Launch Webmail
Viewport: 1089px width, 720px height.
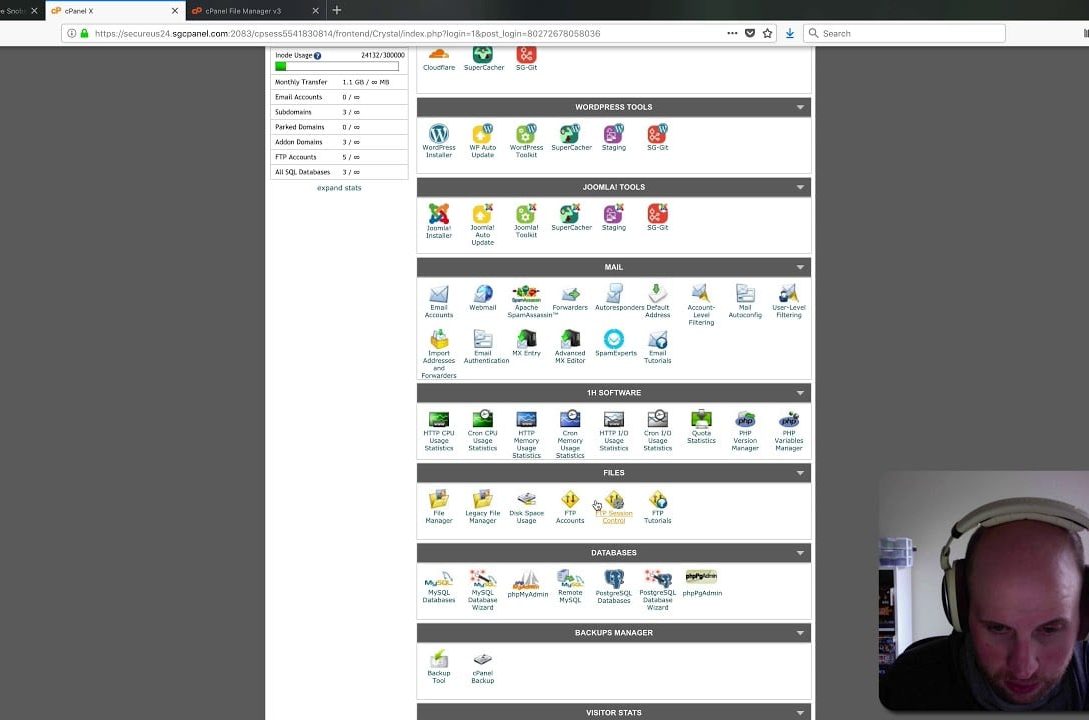coord(483,298)
